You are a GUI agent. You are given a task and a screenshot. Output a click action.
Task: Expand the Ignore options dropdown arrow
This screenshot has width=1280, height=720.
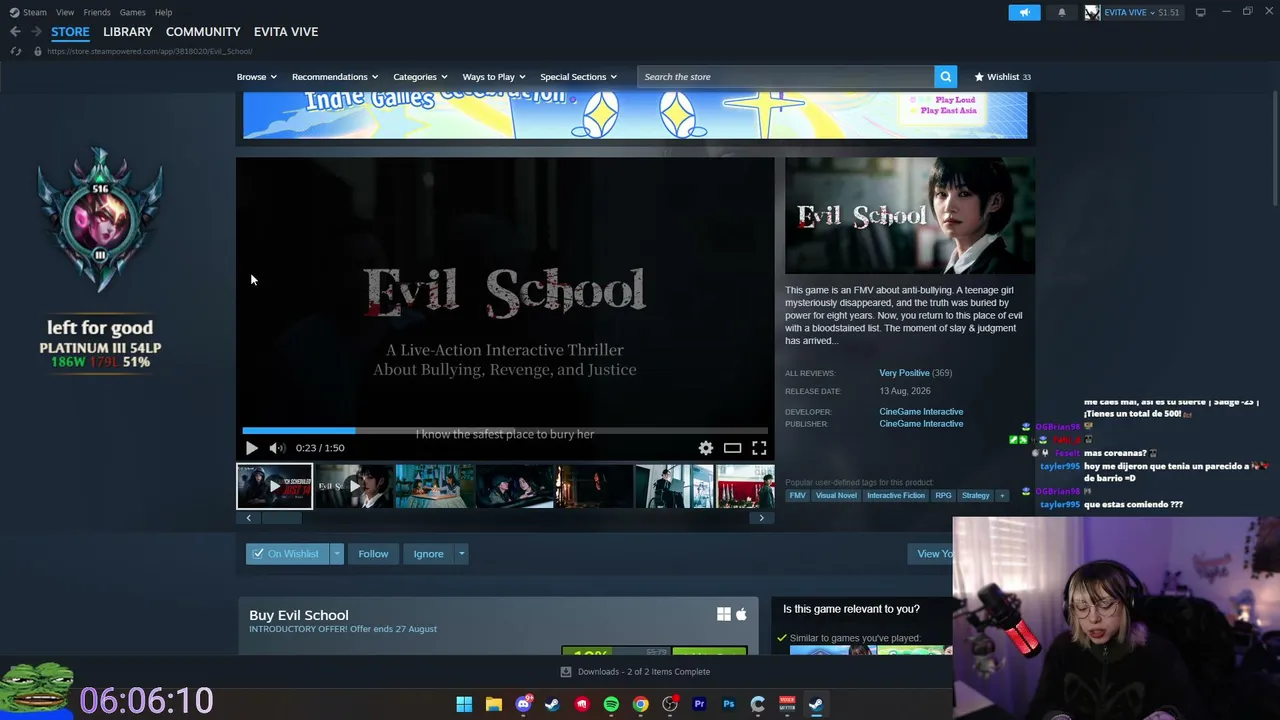[461, 554]
